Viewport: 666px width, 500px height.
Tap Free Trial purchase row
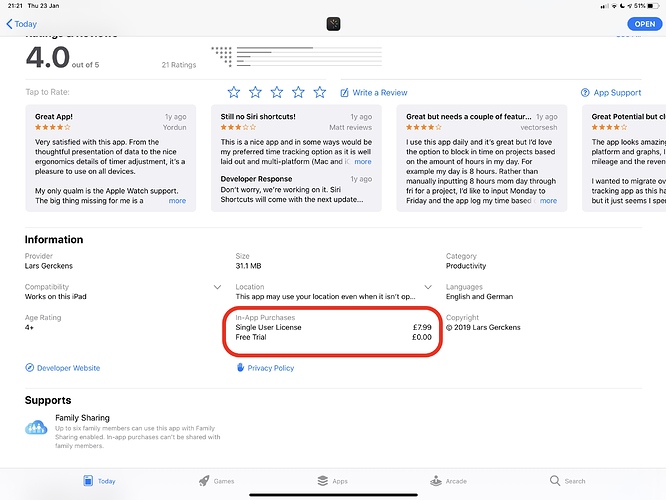pos(333,337)
